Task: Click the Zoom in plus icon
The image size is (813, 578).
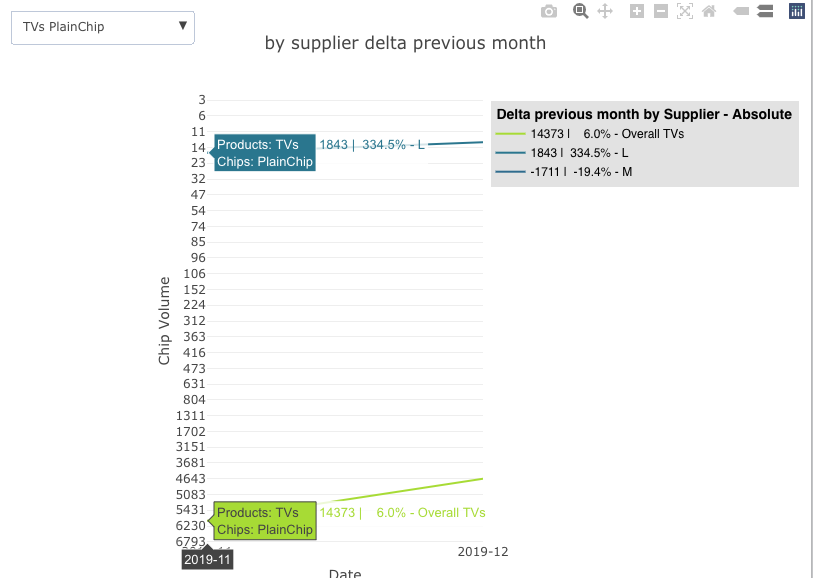Action: (637, 11)
